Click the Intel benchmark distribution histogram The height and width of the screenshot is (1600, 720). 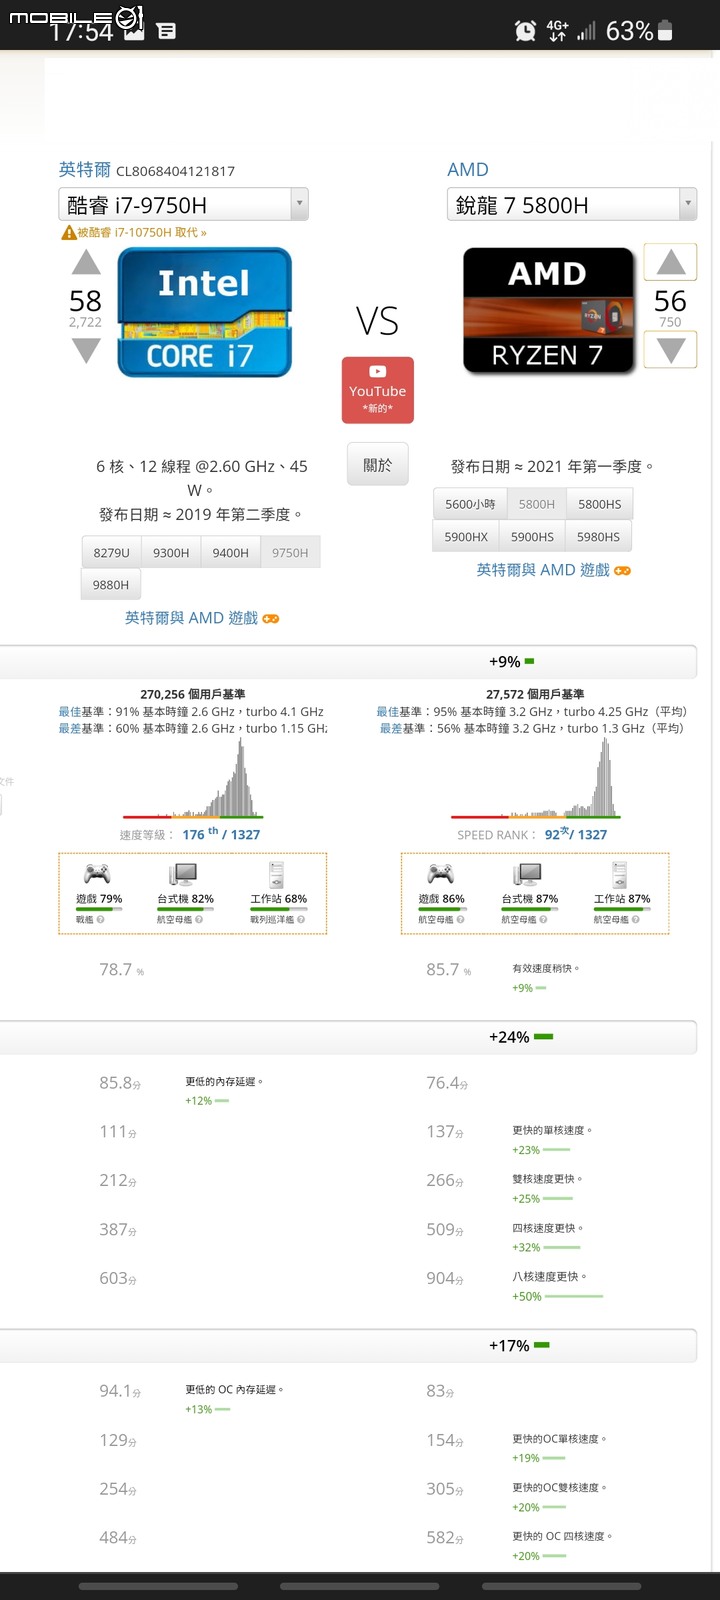(193, 779)
